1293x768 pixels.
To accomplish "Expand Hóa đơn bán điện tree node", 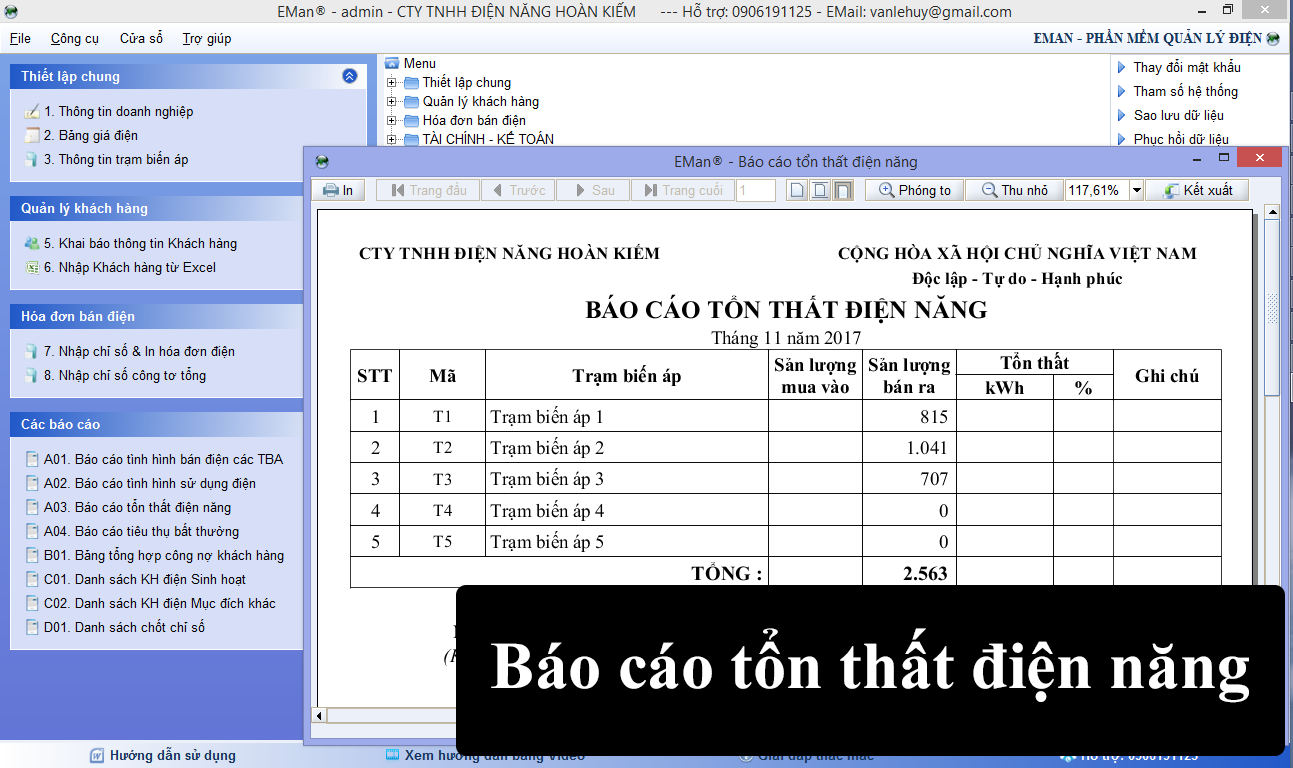I will click(x=392, y=120).
